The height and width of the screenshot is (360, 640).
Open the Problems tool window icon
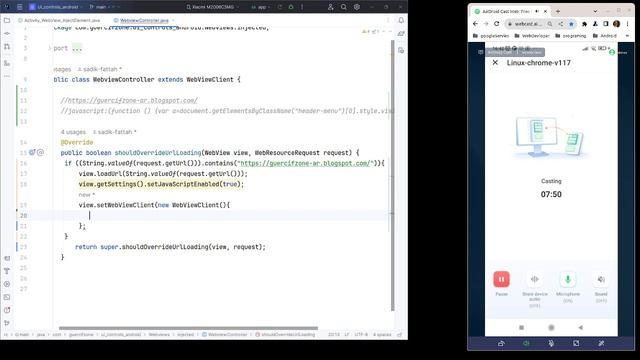point(7,310)
